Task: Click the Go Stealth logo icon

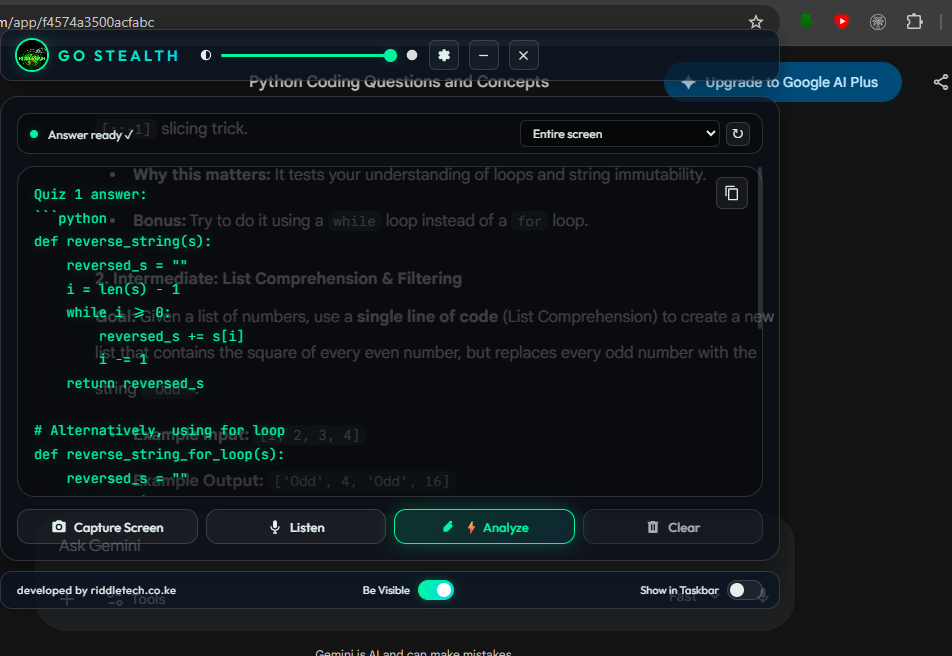Action: (32, 55)
